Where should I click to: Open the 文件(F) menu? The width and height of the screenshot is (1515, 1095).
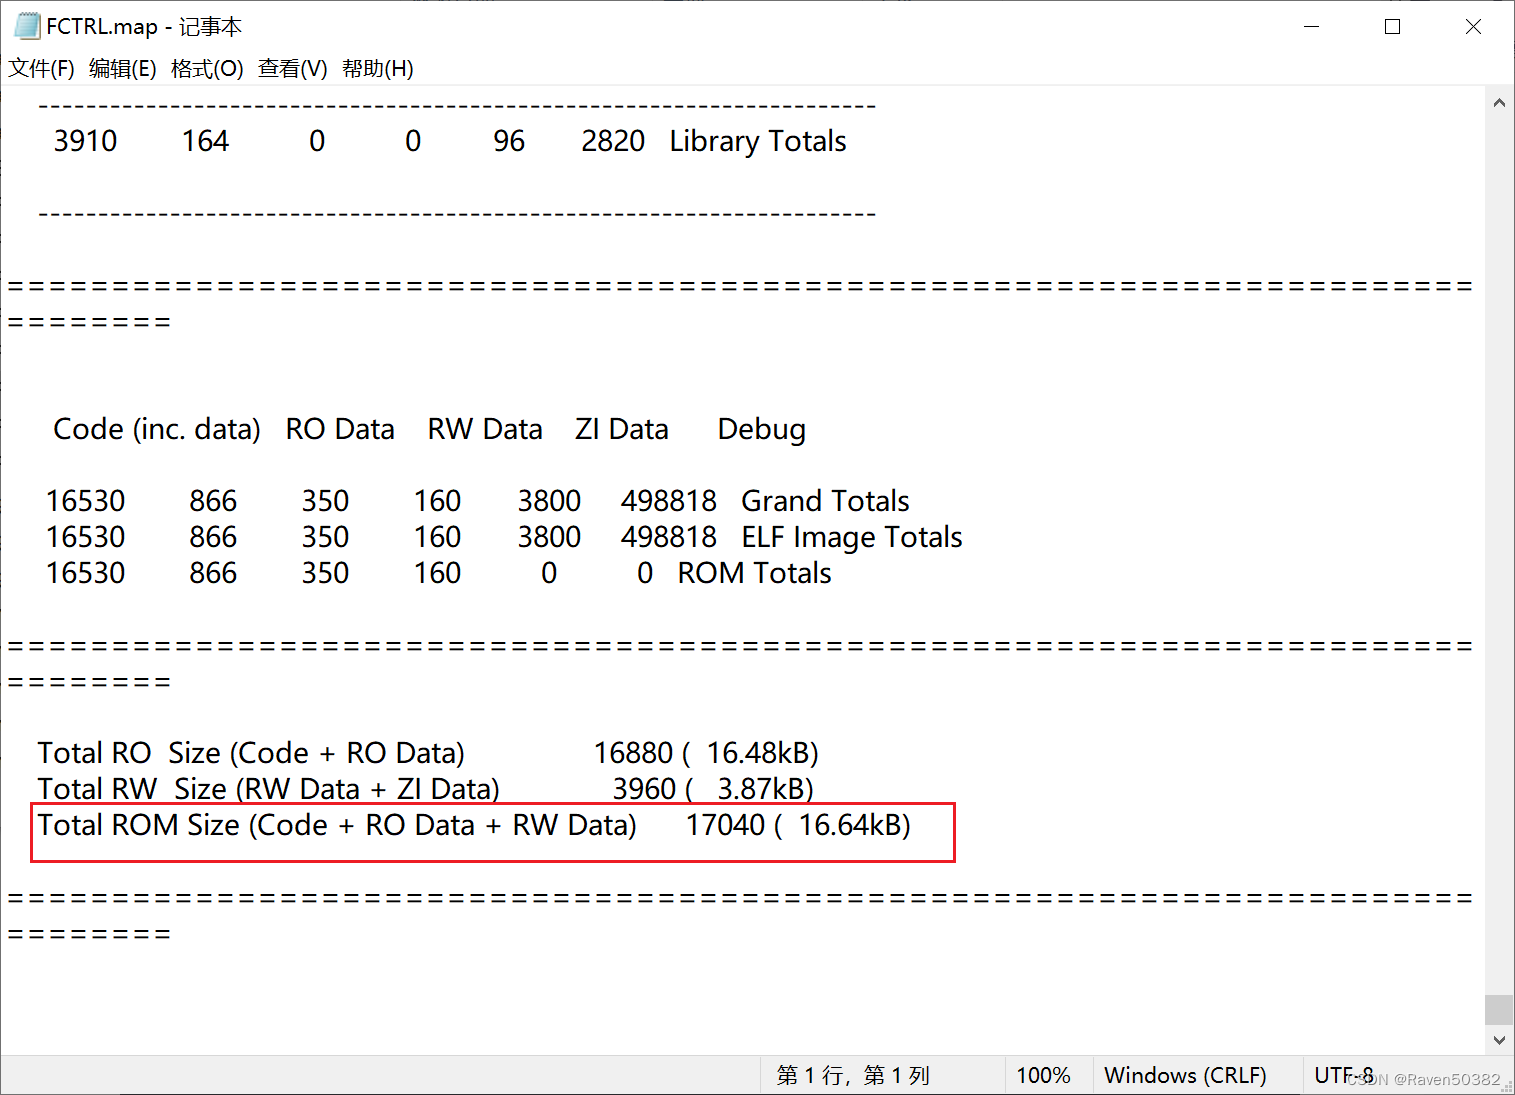[41, 68]
